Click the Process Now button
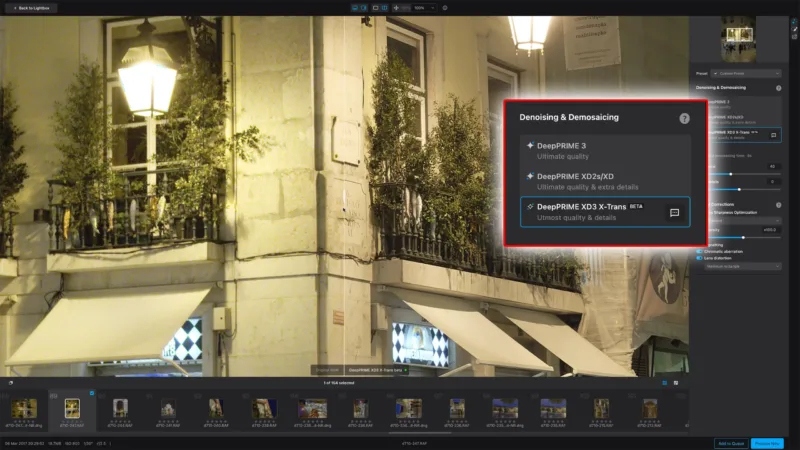 click(x=767, y=443)
